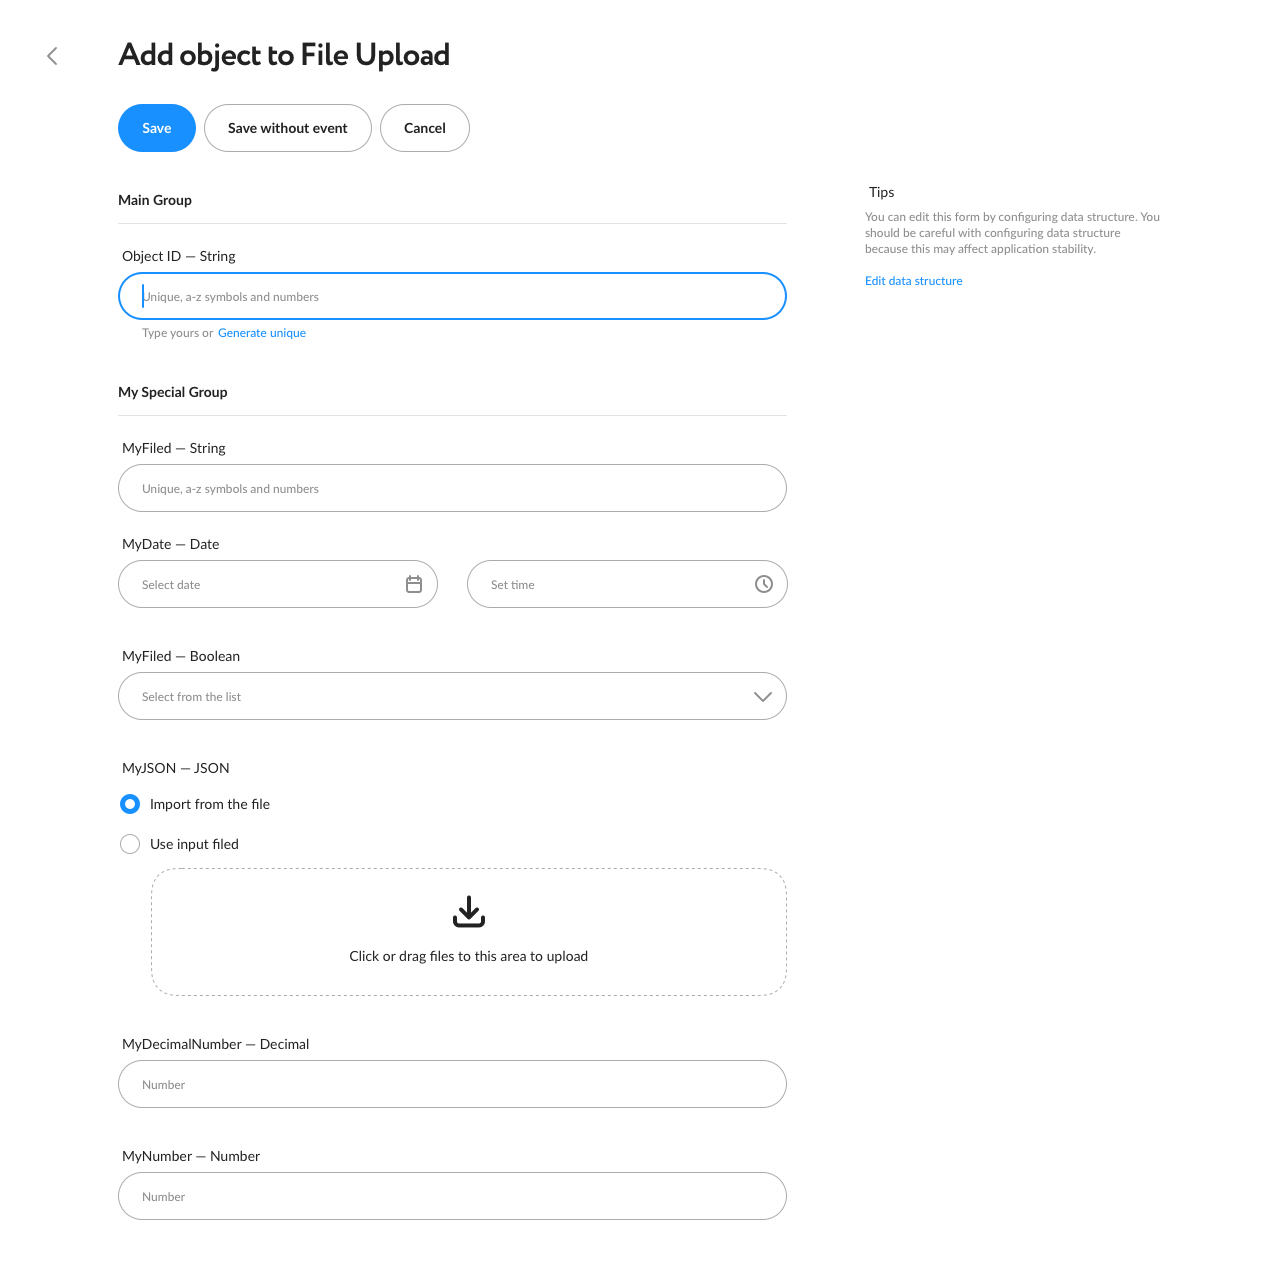
Task: Click the back arrow icon
Action: (53, 56)
